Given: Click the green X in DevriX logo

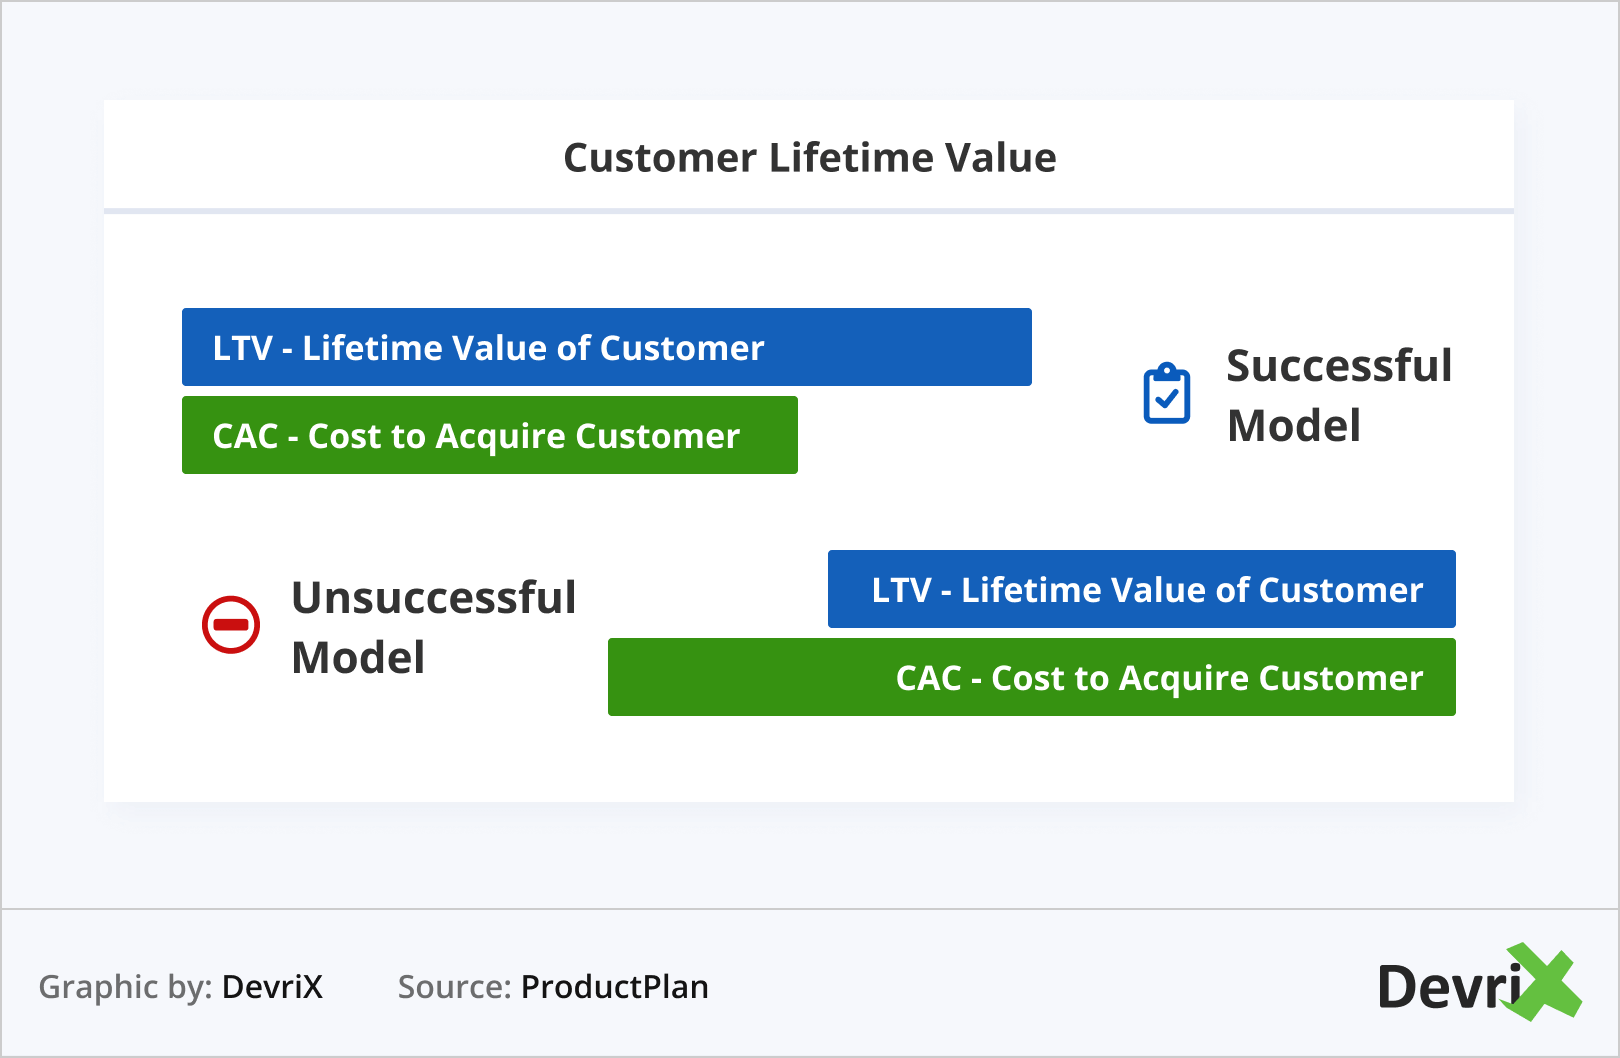Looking at the screenshot, I should coord(1546,983).
